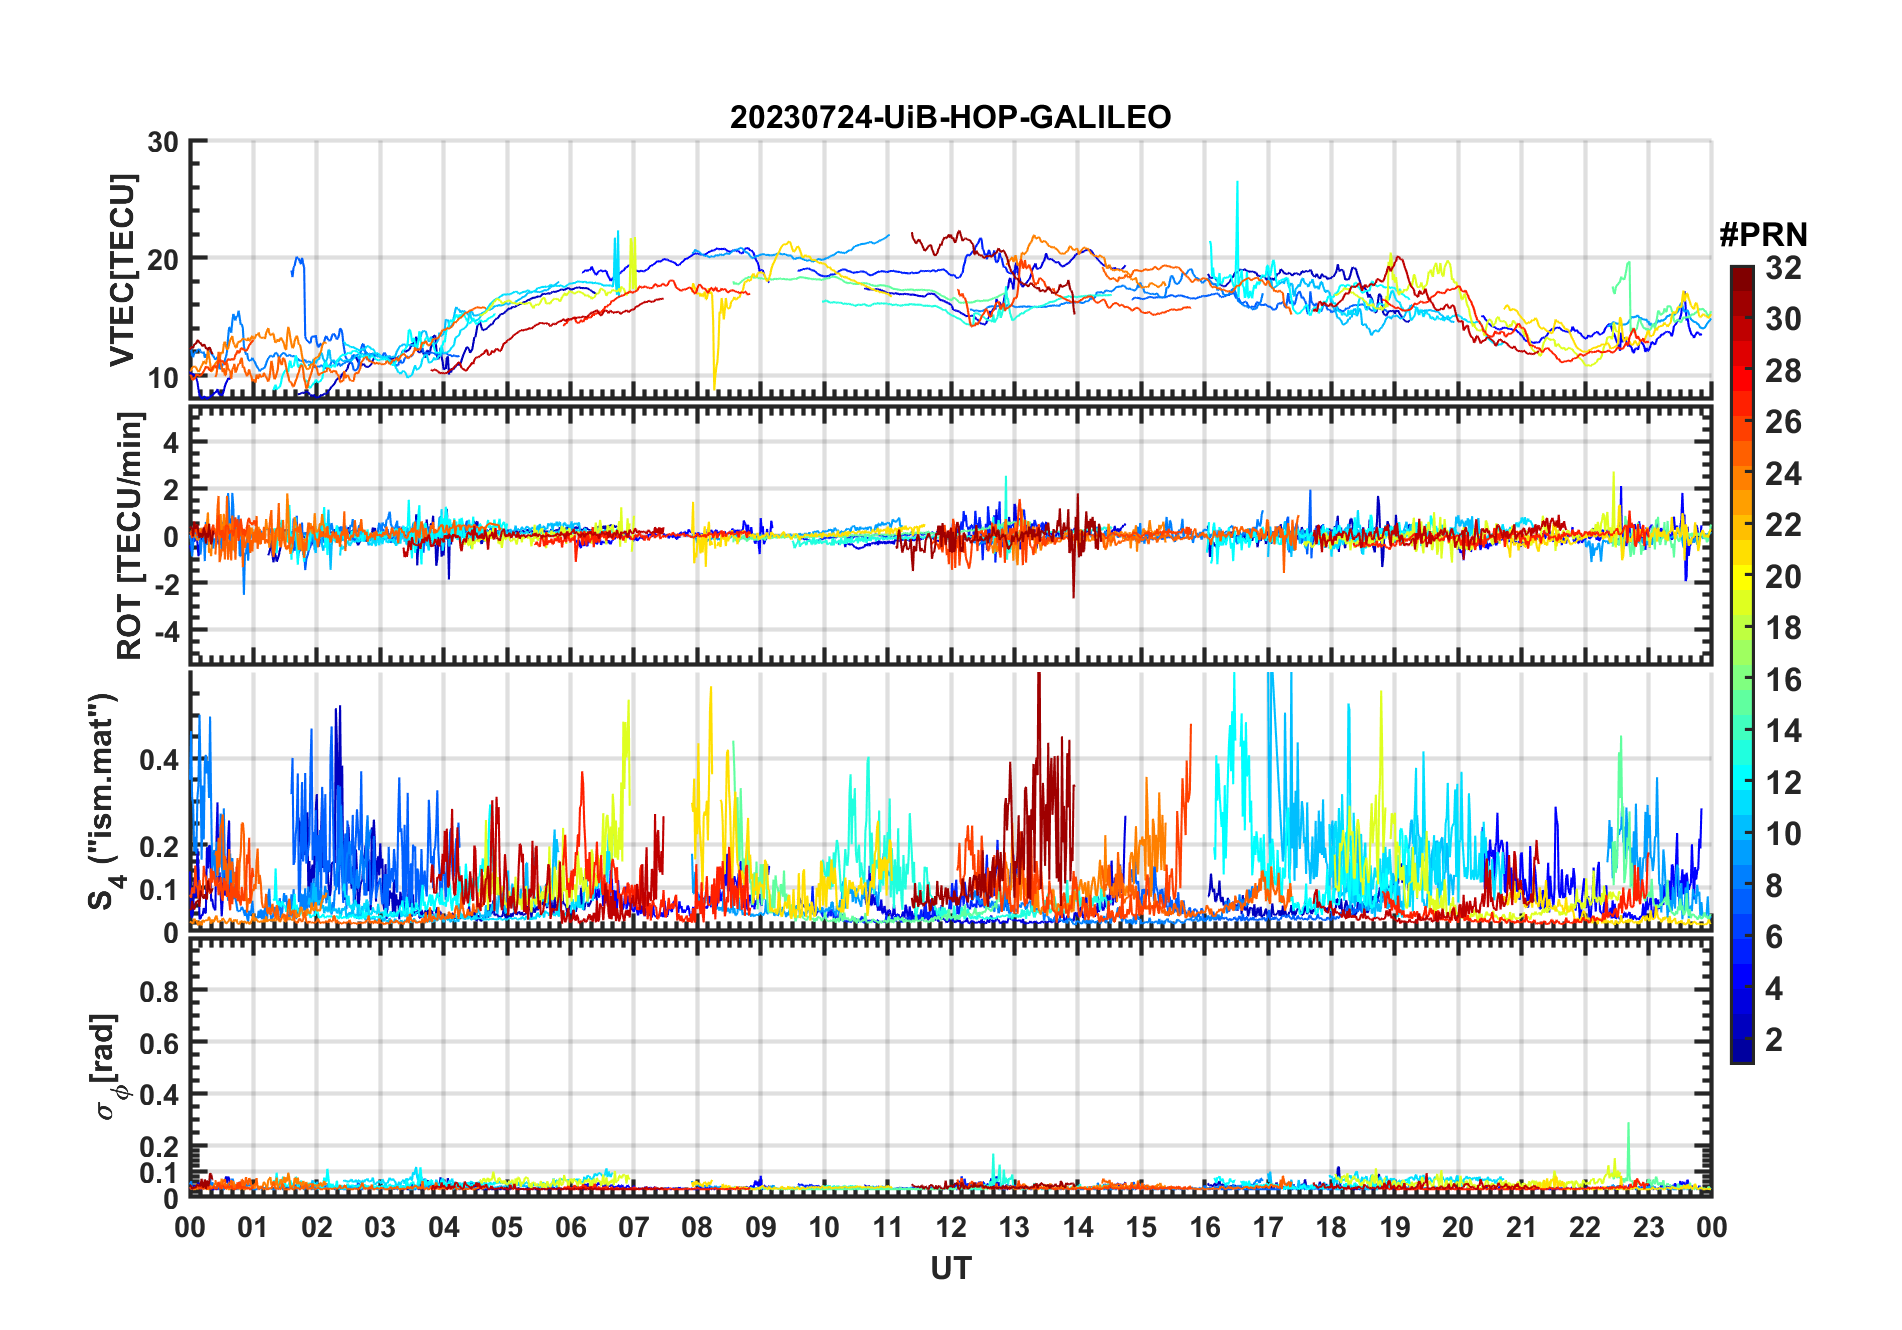Click the plot title "20230724-UiB-HOP-GALILEO"
The height and width of the screenshot is (1330, 1902).
click(950, 118)
